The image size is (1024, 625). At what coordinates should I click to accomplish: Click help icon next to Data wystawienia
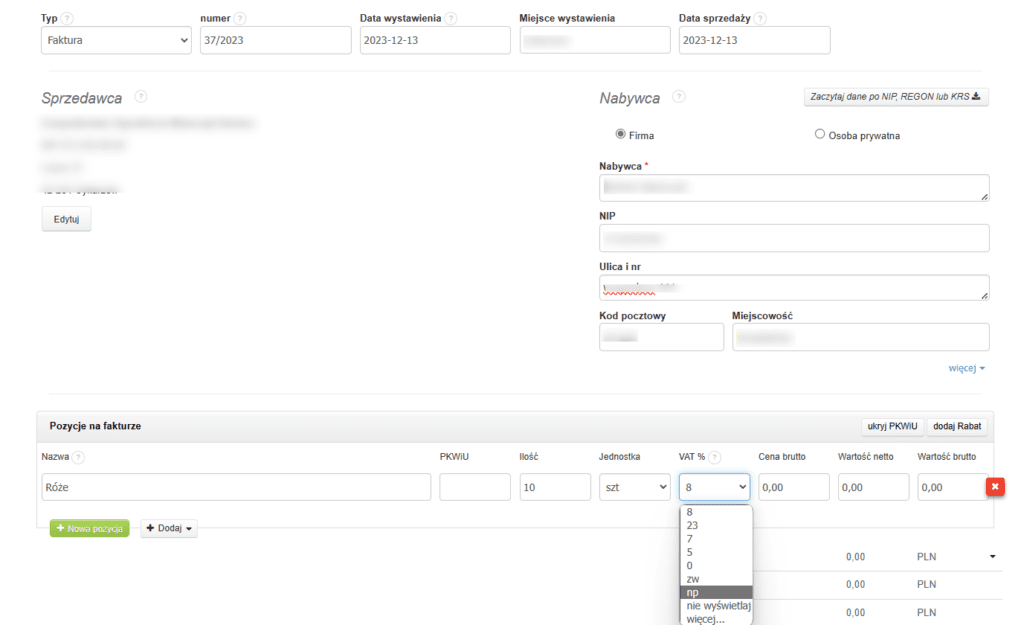click(451, 19)
